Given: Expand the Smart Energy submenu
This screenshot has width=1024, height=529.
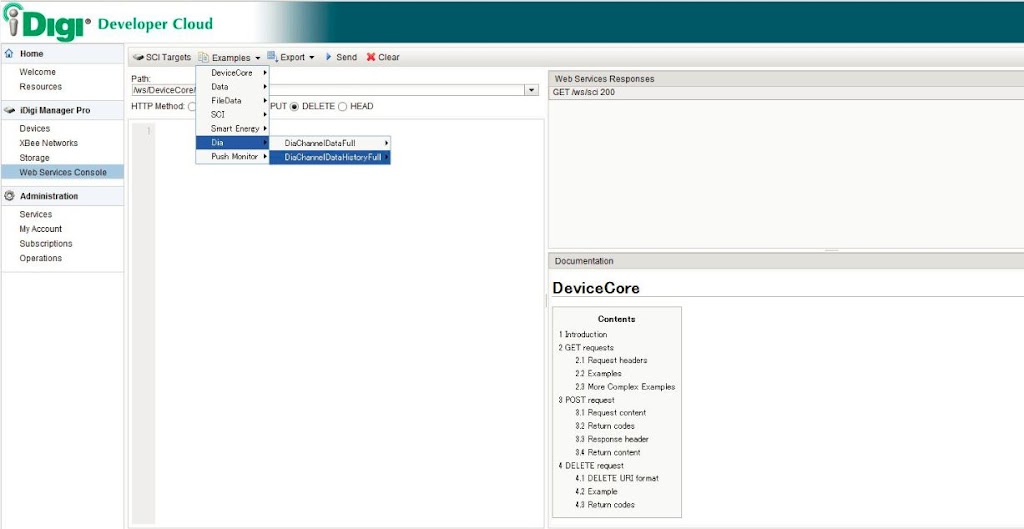Looking at the screenshot, I should pos(233,129).
